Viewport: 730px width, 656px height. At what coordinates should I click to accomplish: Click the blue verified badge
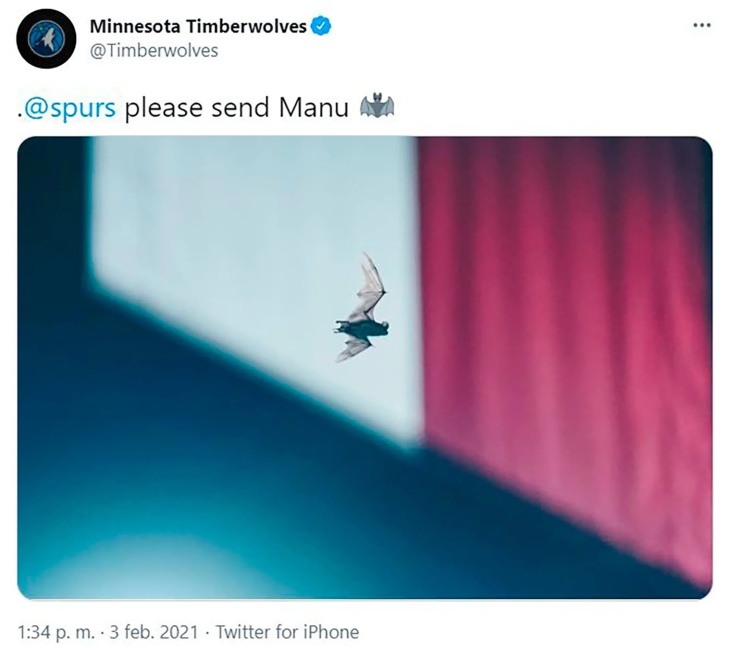321,26
